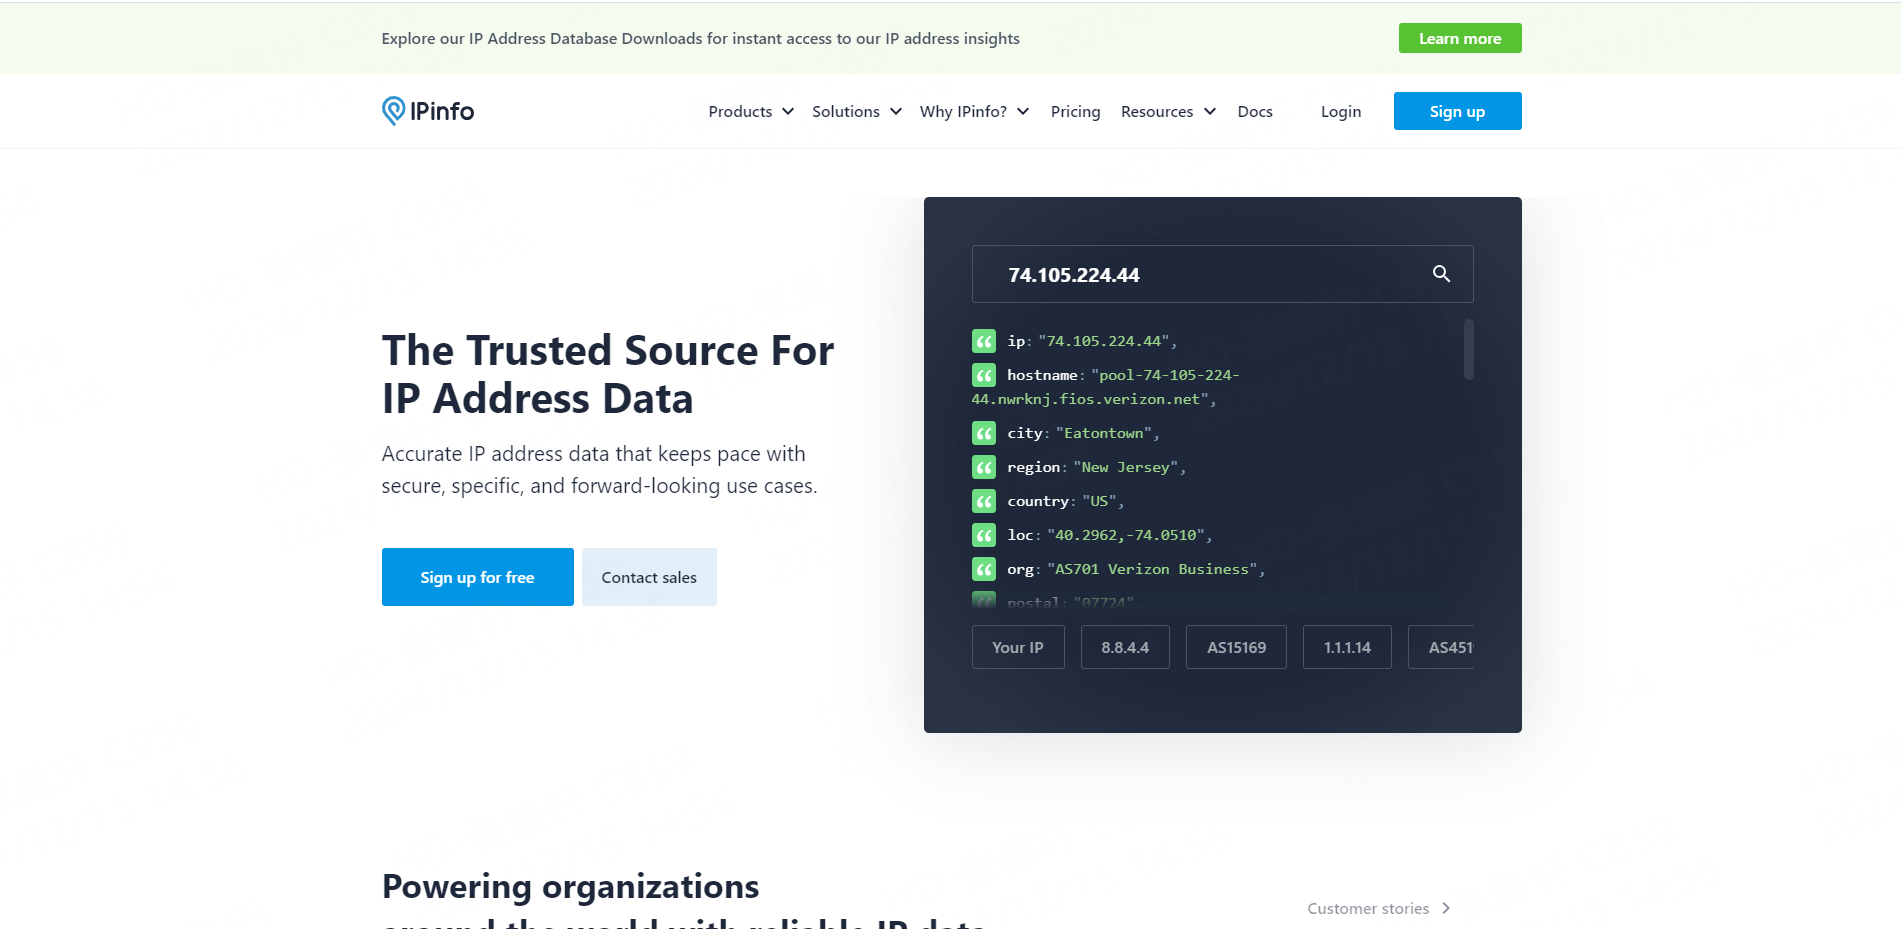The width and height of the screenshot is (1901, 929).
Task: Expand the Solutions dropdown menu
Action: [856, 111]
